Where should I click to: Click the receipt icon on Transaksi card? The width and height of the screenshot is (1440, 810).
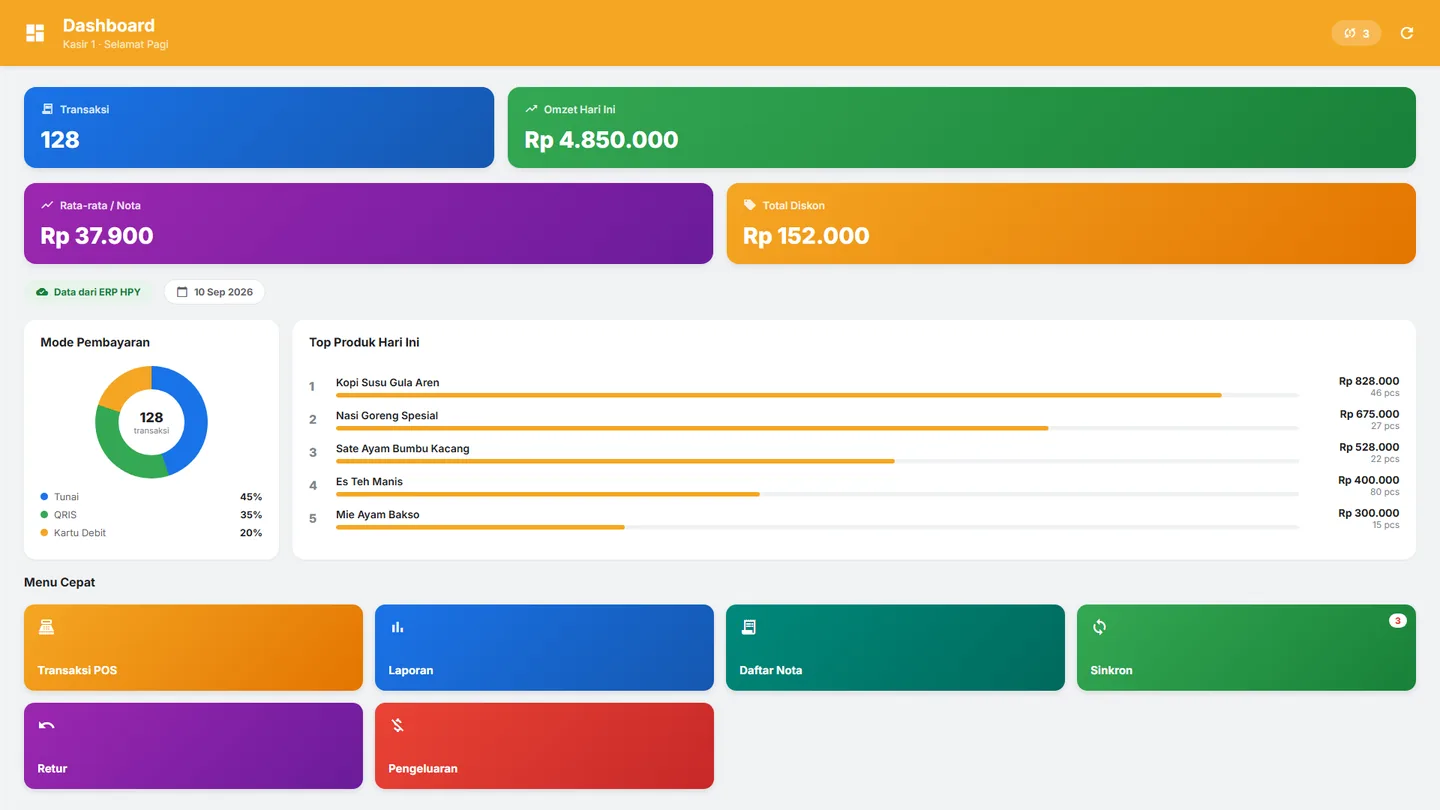pos(47,109)
